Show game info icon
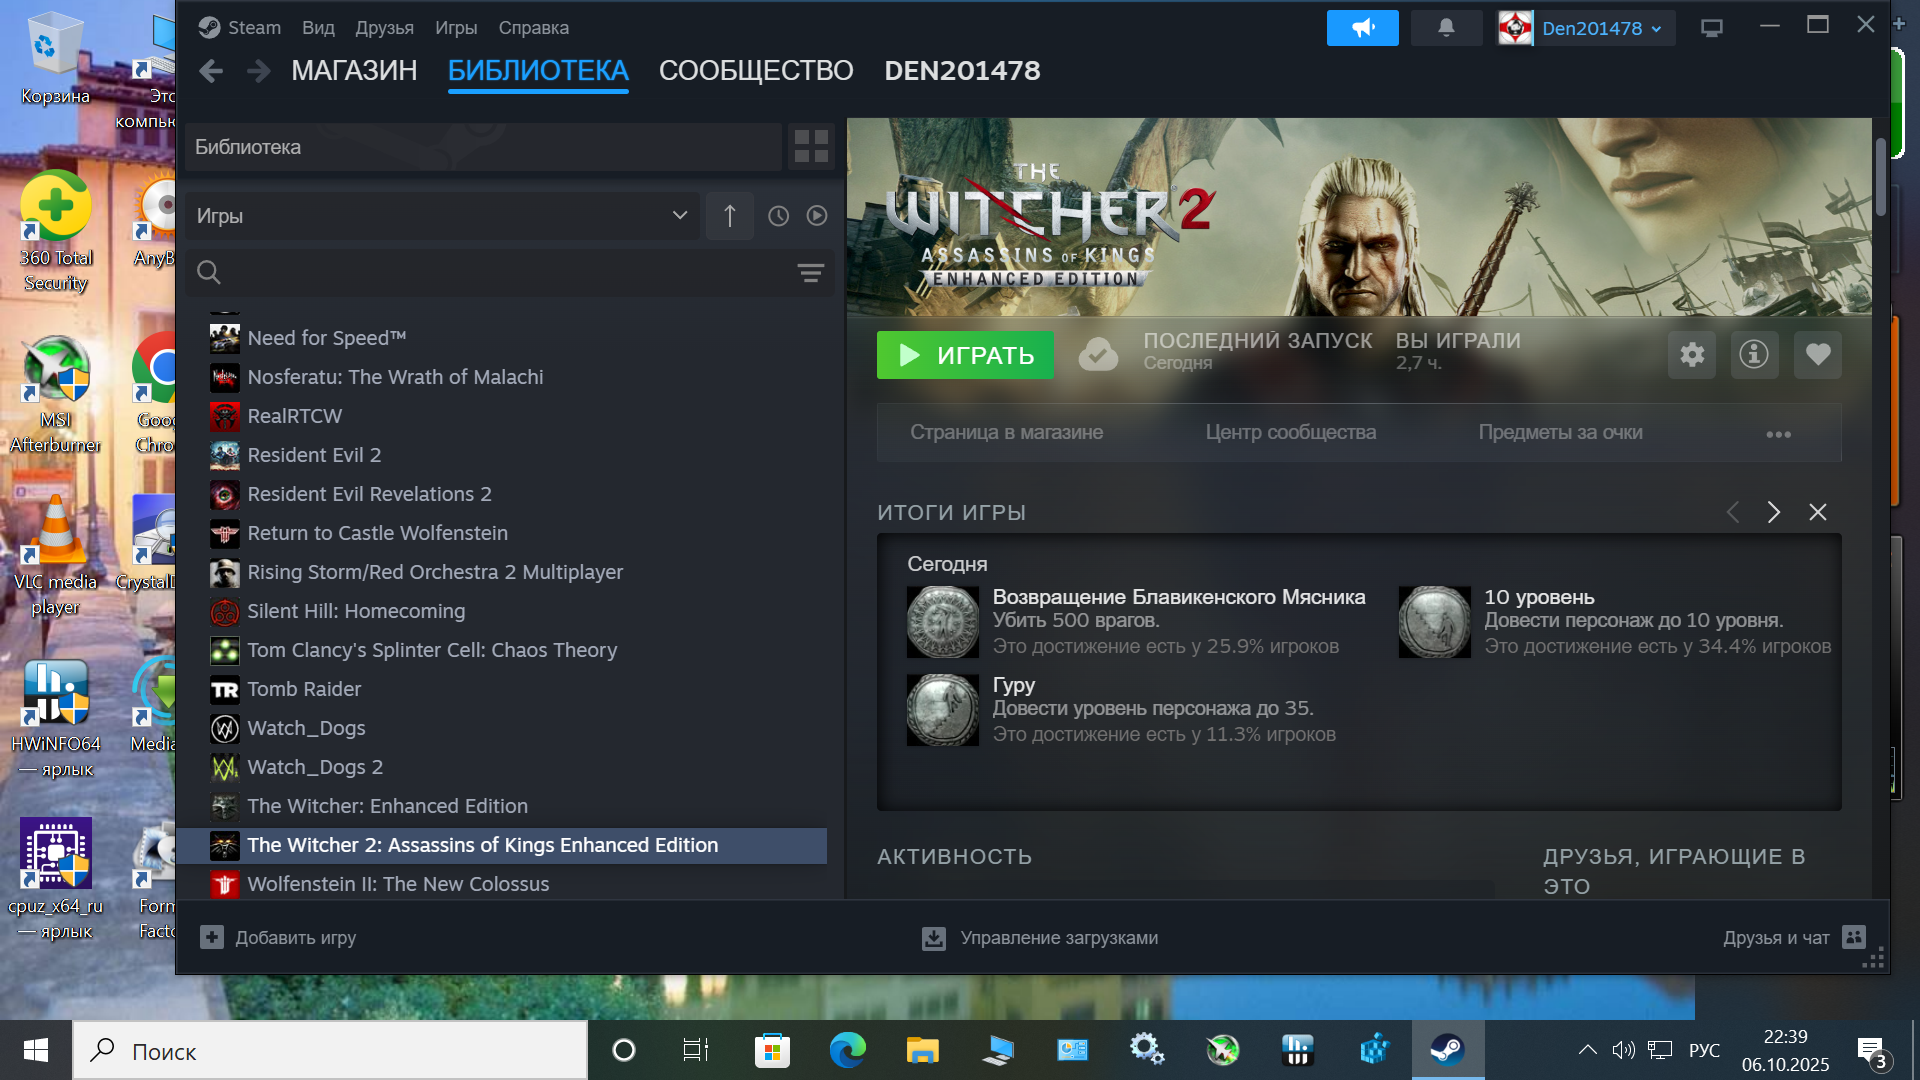 [1754, 355]
